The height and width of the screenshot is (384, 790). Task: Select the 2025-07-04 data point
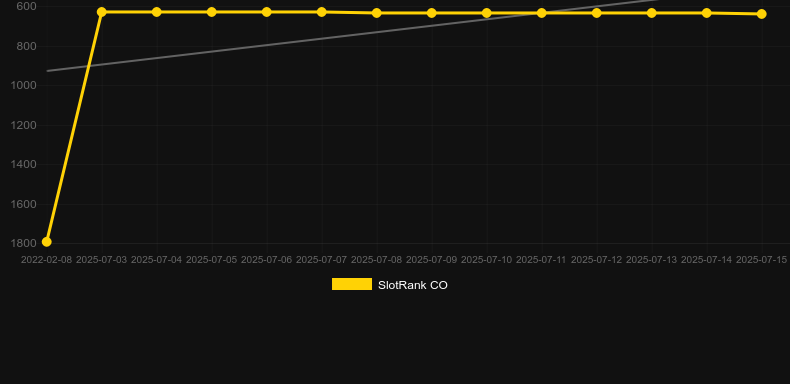coord(157,12)
